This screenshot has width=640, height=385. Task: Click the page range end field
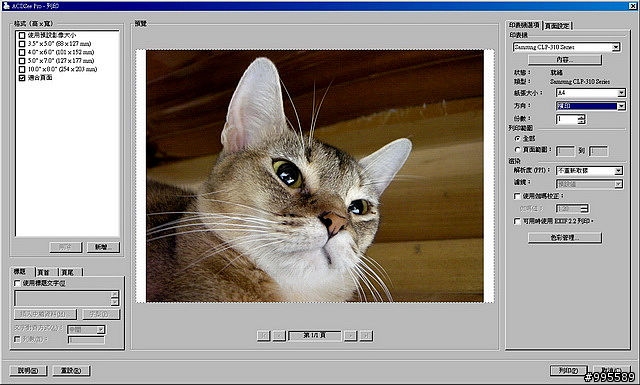point(598,151)
